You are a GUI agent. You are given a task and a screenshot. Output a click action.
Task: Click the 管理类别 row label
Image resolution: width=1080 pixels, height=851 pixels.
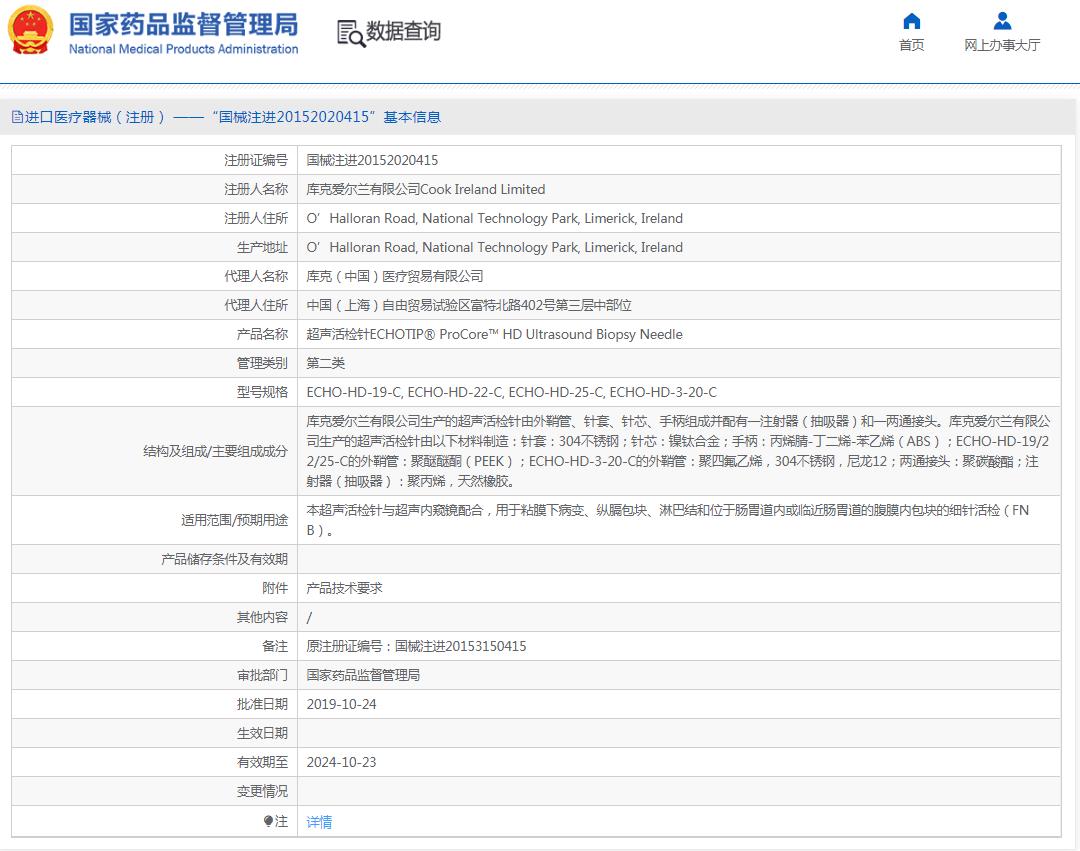point(262,363)
